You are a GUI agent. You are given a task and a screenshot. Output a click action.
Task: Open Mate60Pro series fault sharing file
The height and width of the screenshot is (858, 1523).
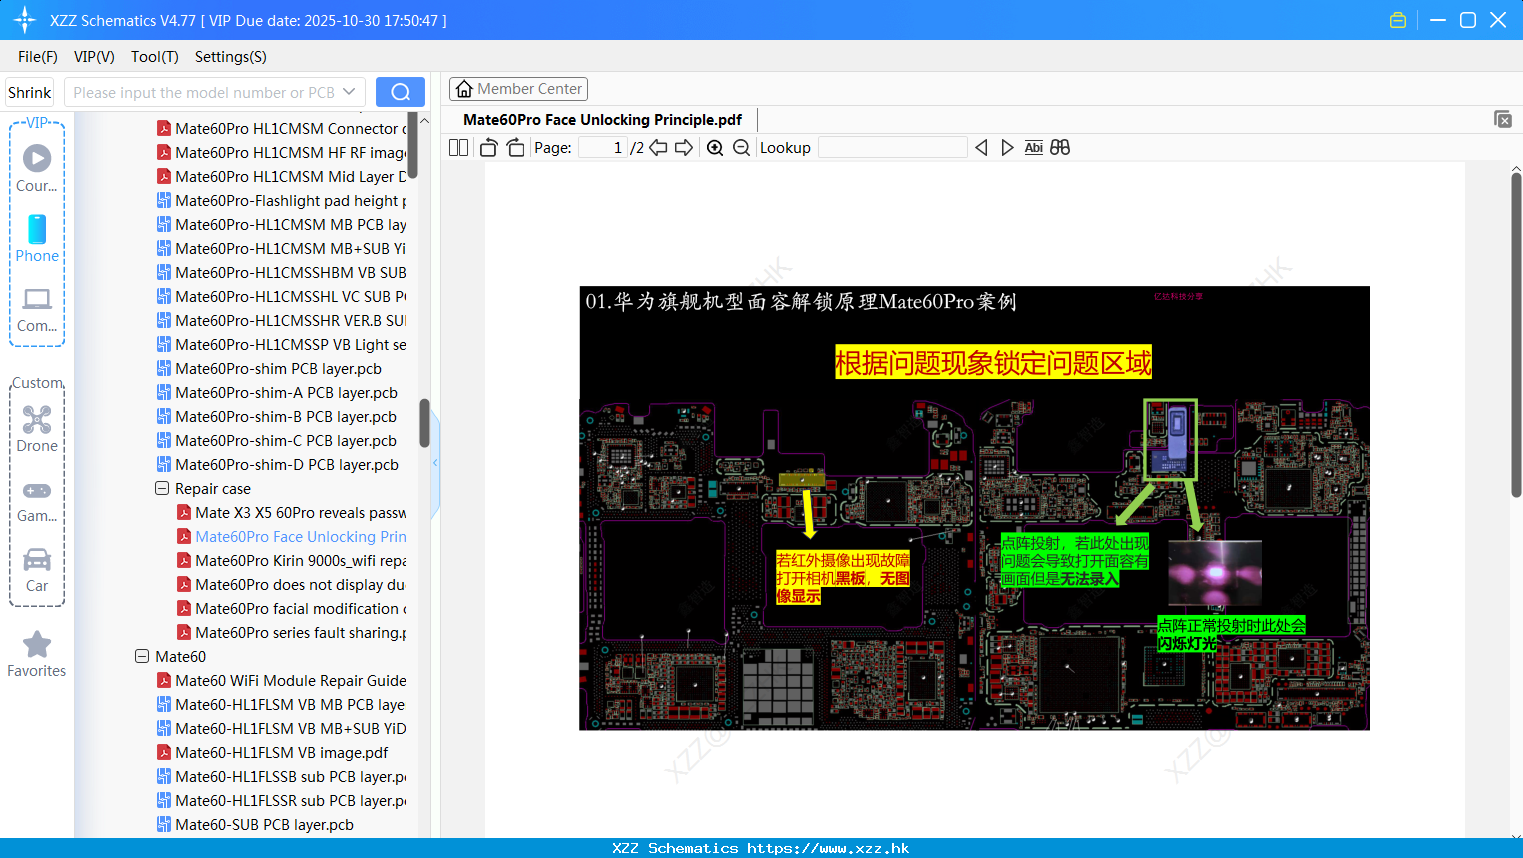(291, 633)
